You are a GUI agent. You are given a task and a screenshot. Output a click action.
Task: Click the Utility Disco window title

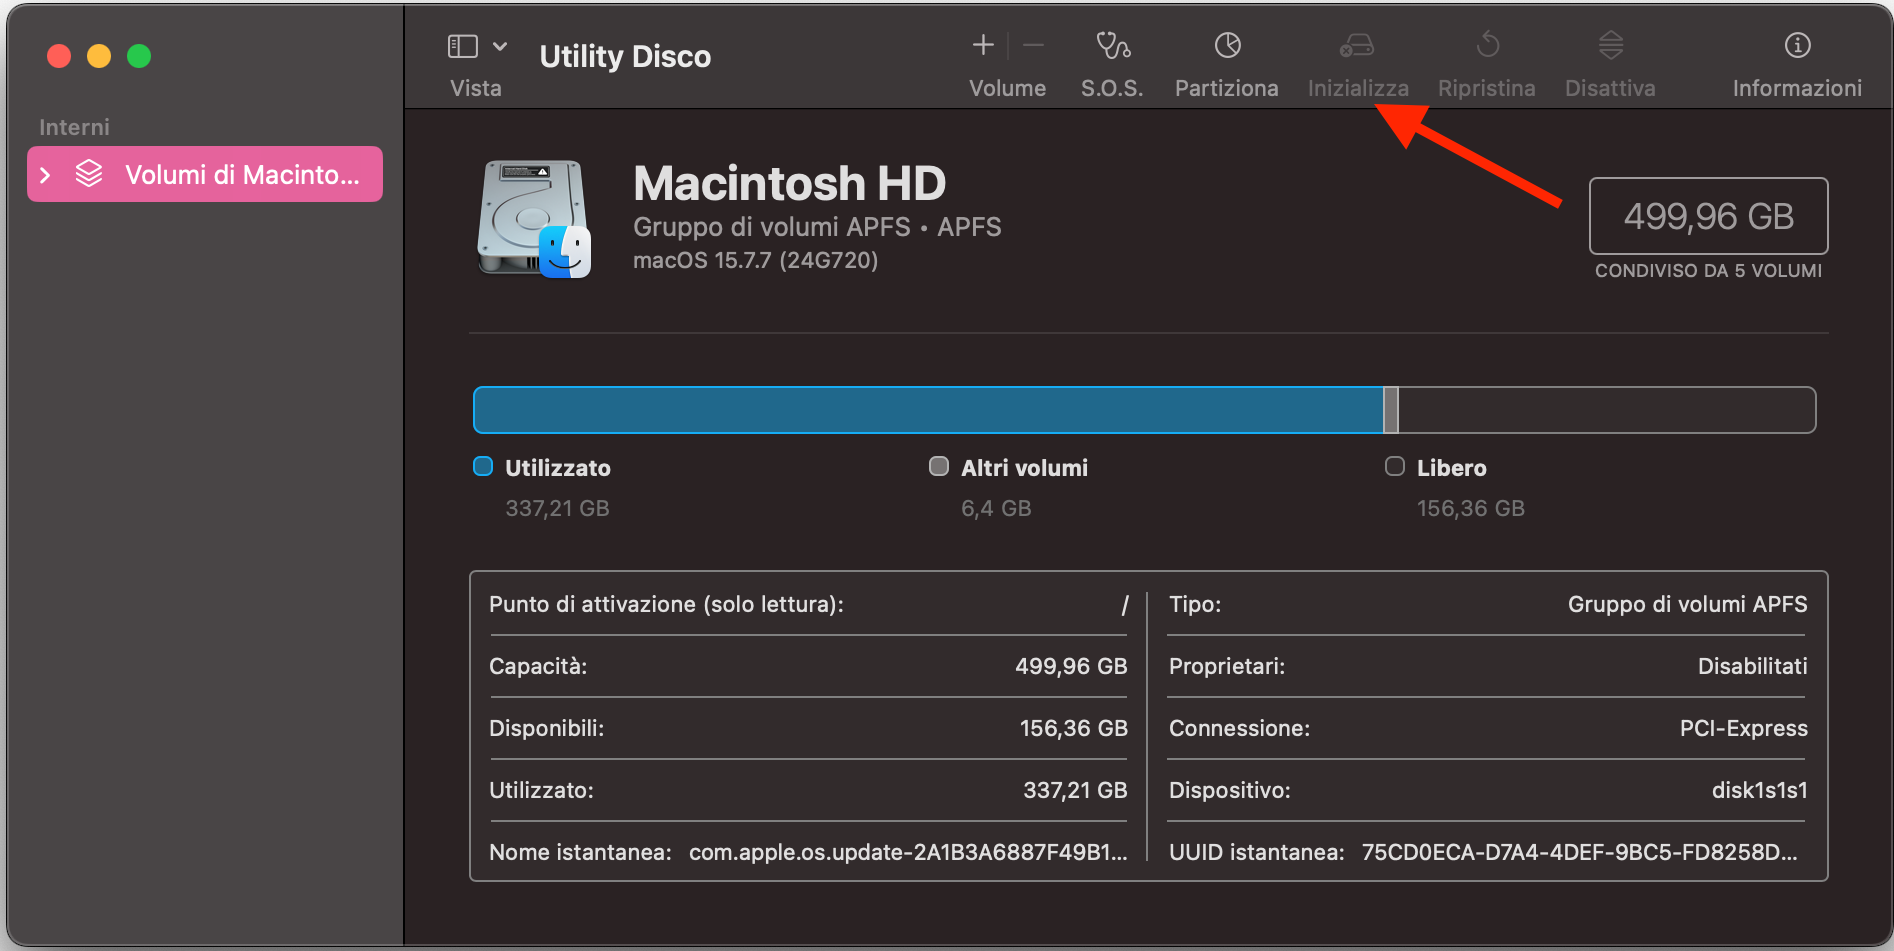click(625, 56)
